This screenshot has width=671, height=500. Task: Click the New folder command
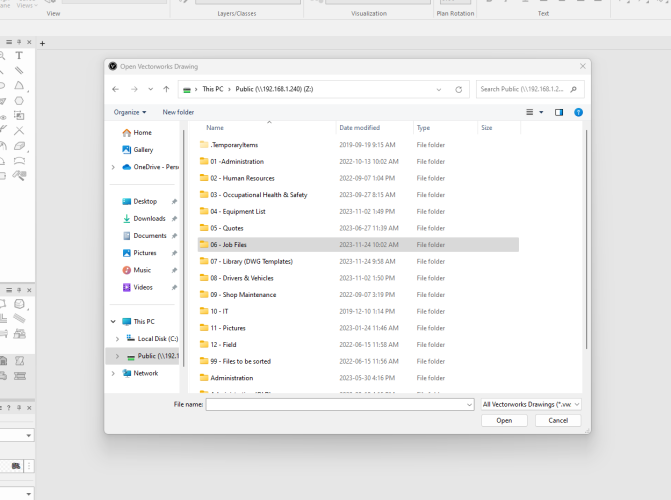point(178,112)
